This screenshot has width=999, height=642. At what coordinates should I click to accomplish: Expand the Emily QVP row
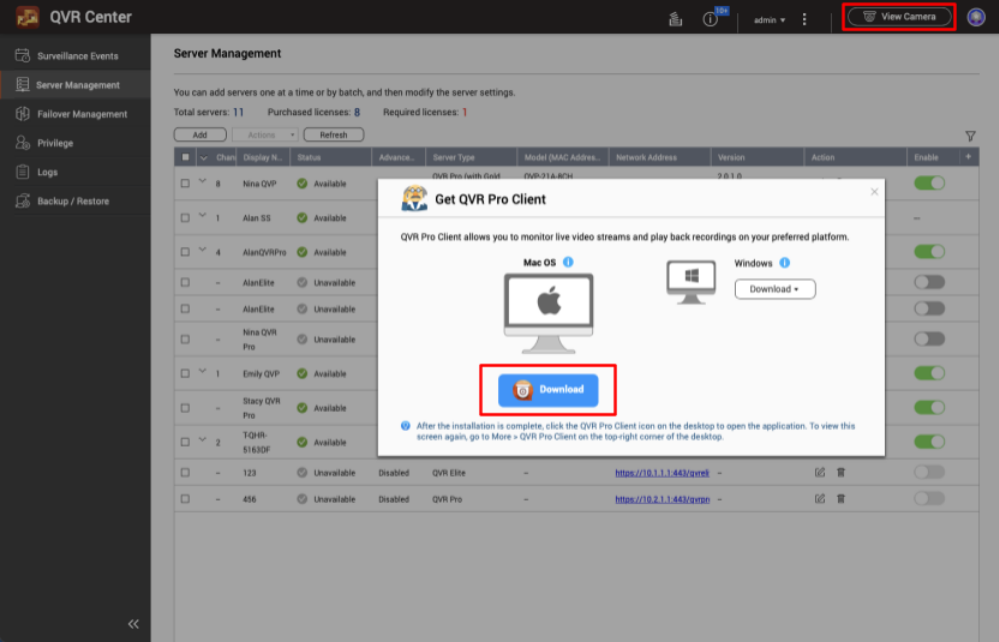tap(202, 371)
